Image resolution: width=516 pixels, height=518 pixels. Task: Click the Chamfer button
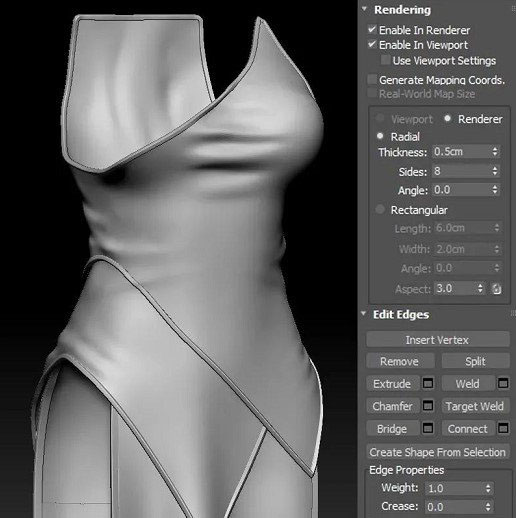[x=392, y=406]
